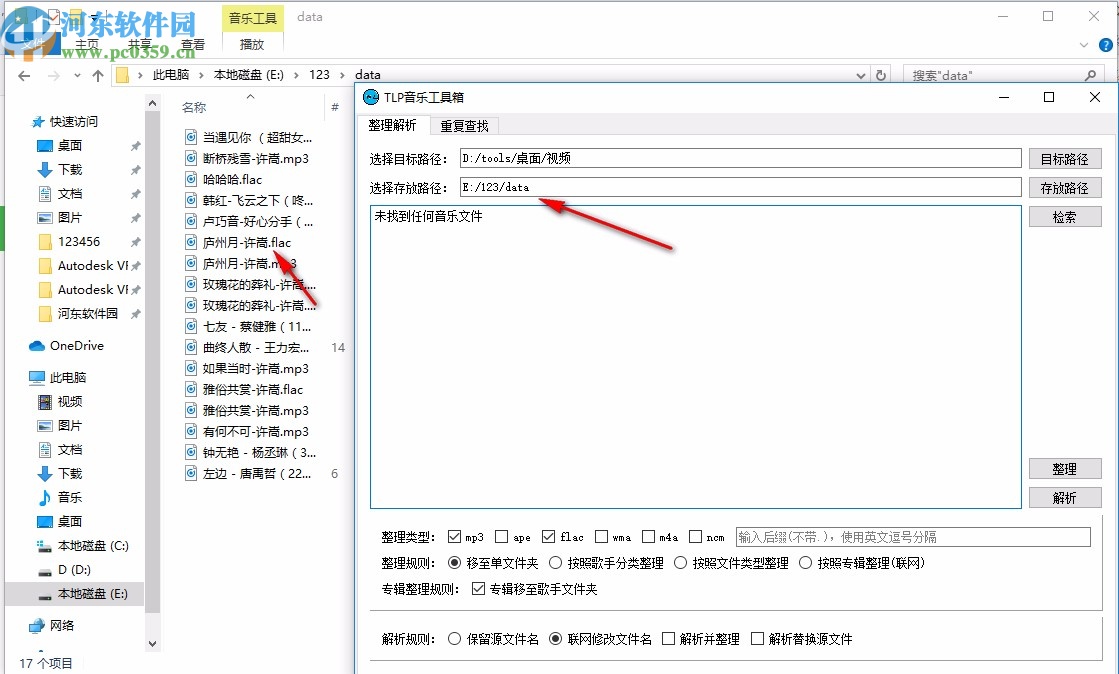Open recent locations dropdown beside forward arrow

[76, 75]
